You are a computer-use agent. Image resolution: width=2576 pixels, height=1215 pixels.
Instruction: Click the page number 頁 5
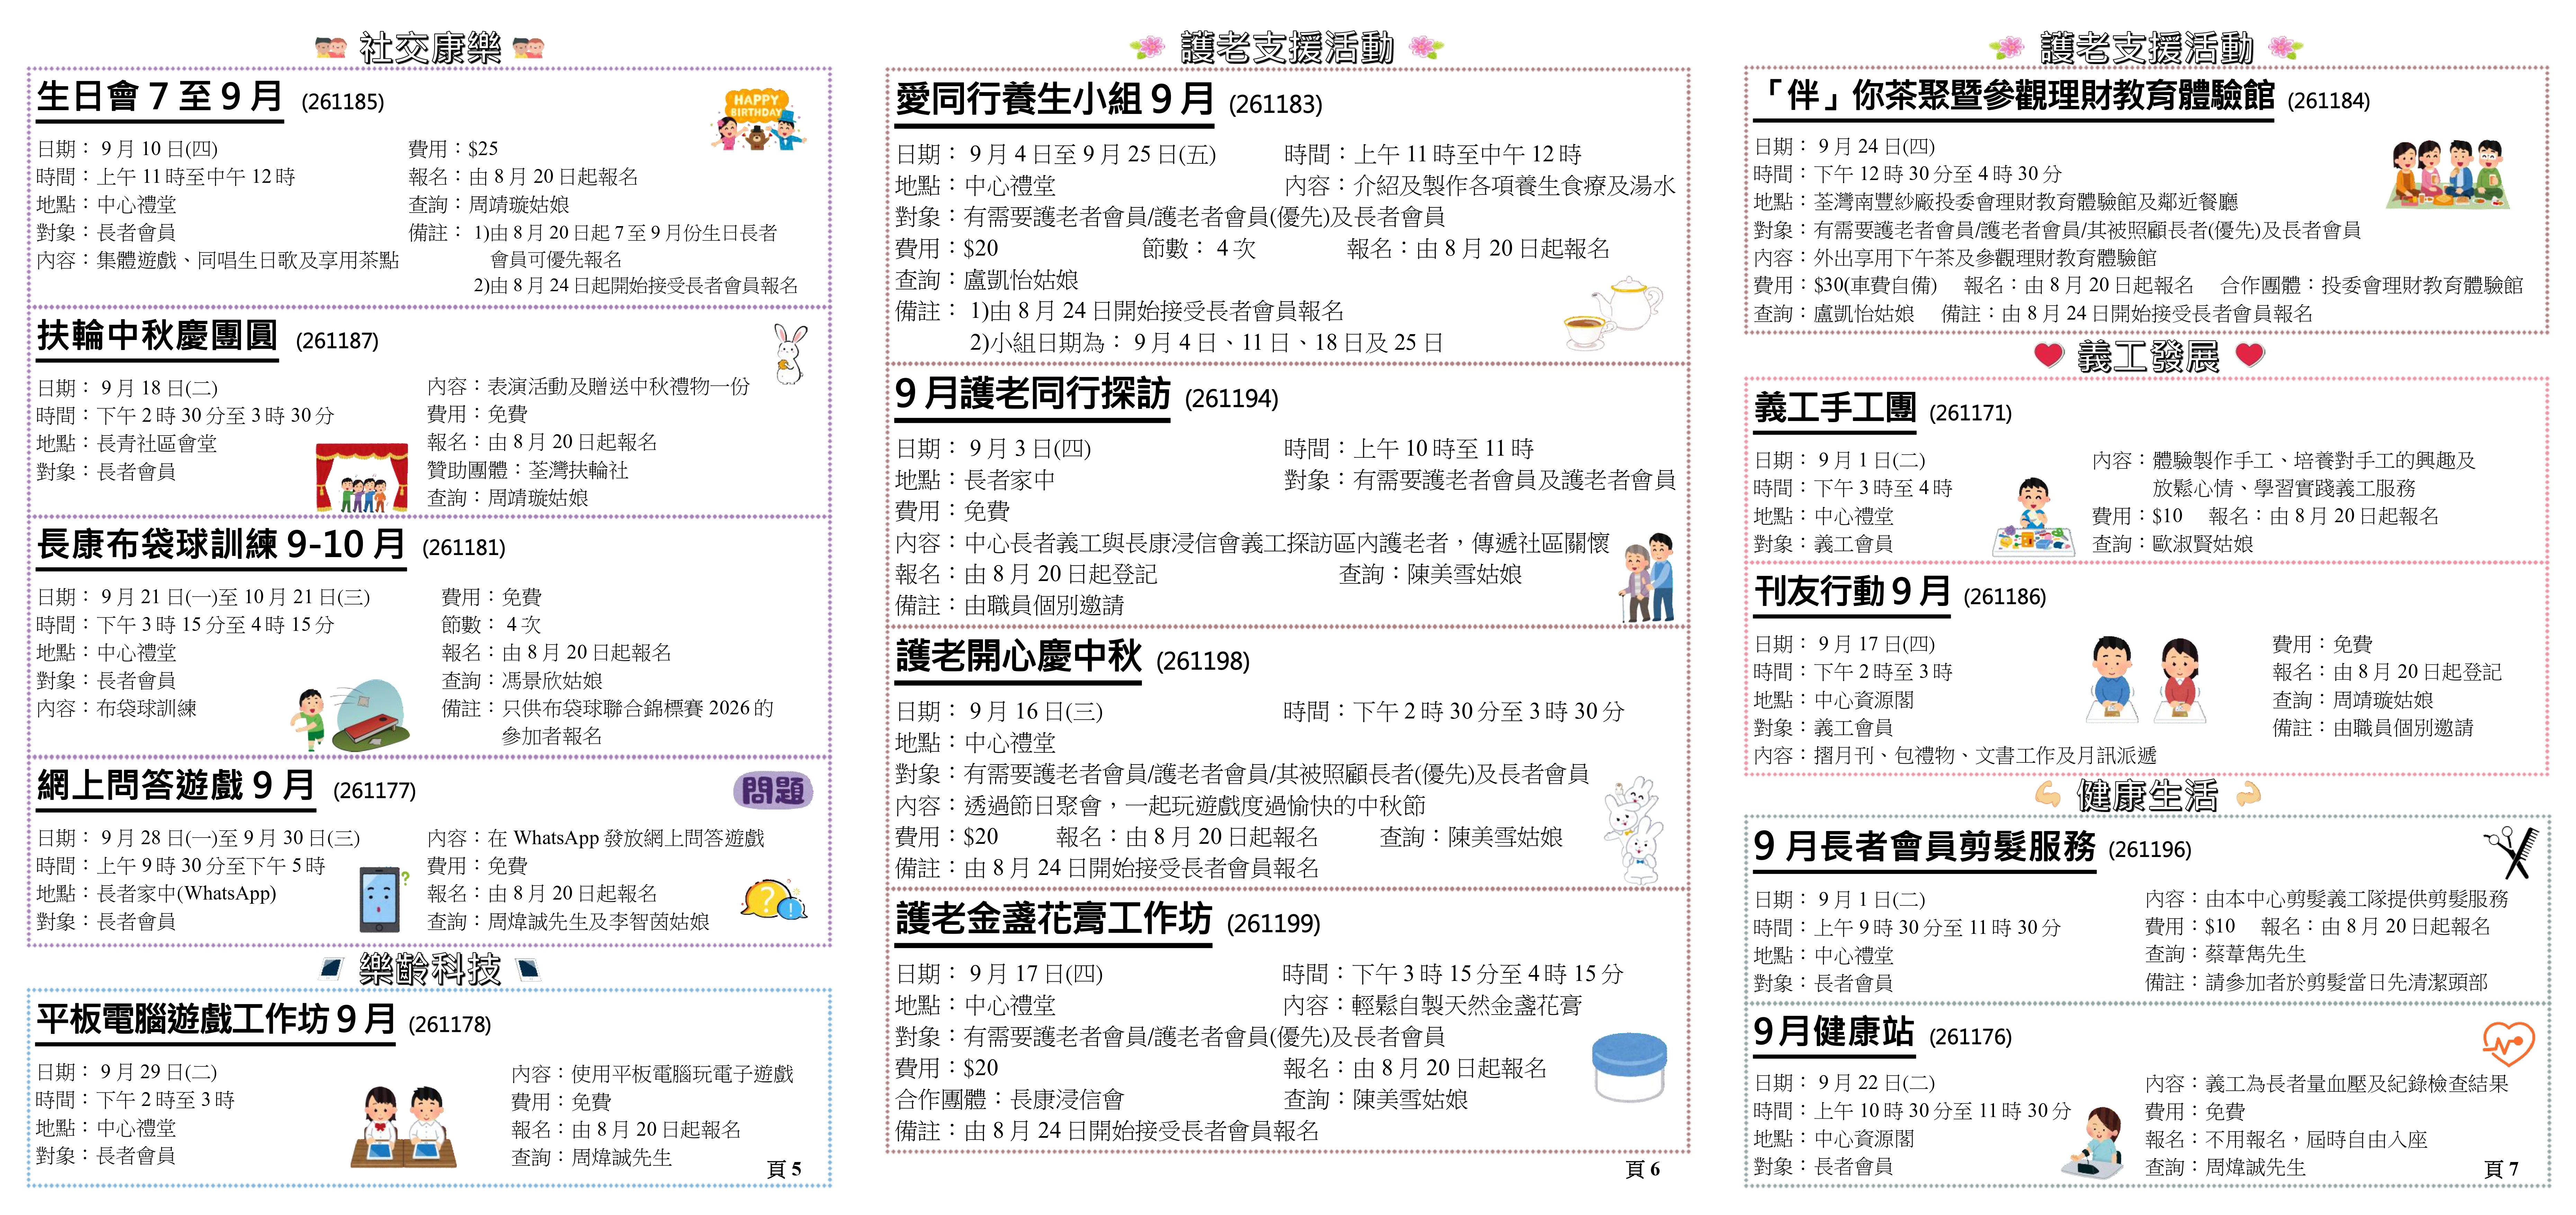point(784,1169)
